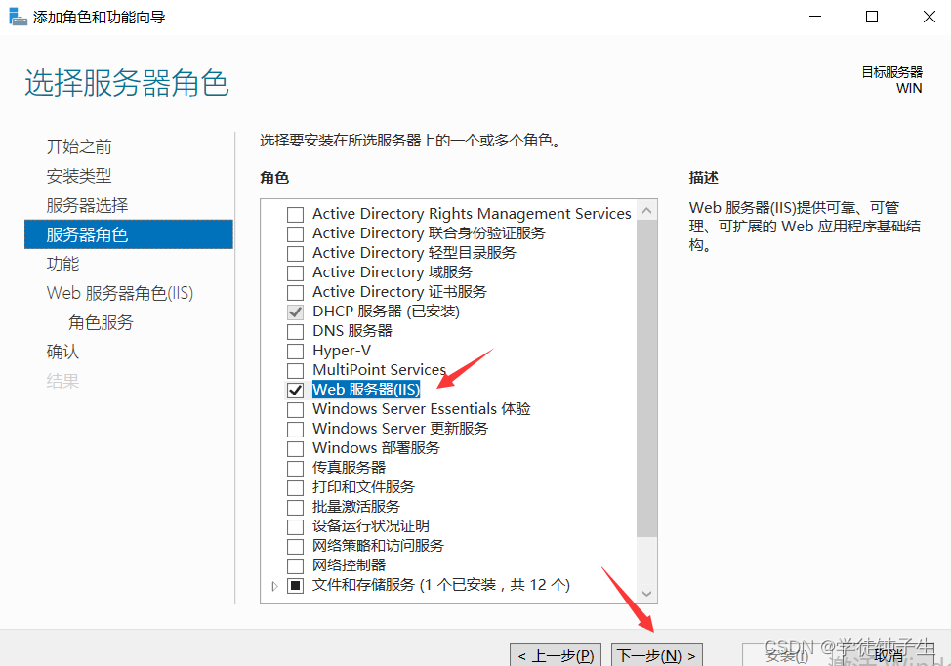This screenshot has height=666, width=951.
Task: Expand the 文件和存储服务 tree node
Action: click(274, 586)
